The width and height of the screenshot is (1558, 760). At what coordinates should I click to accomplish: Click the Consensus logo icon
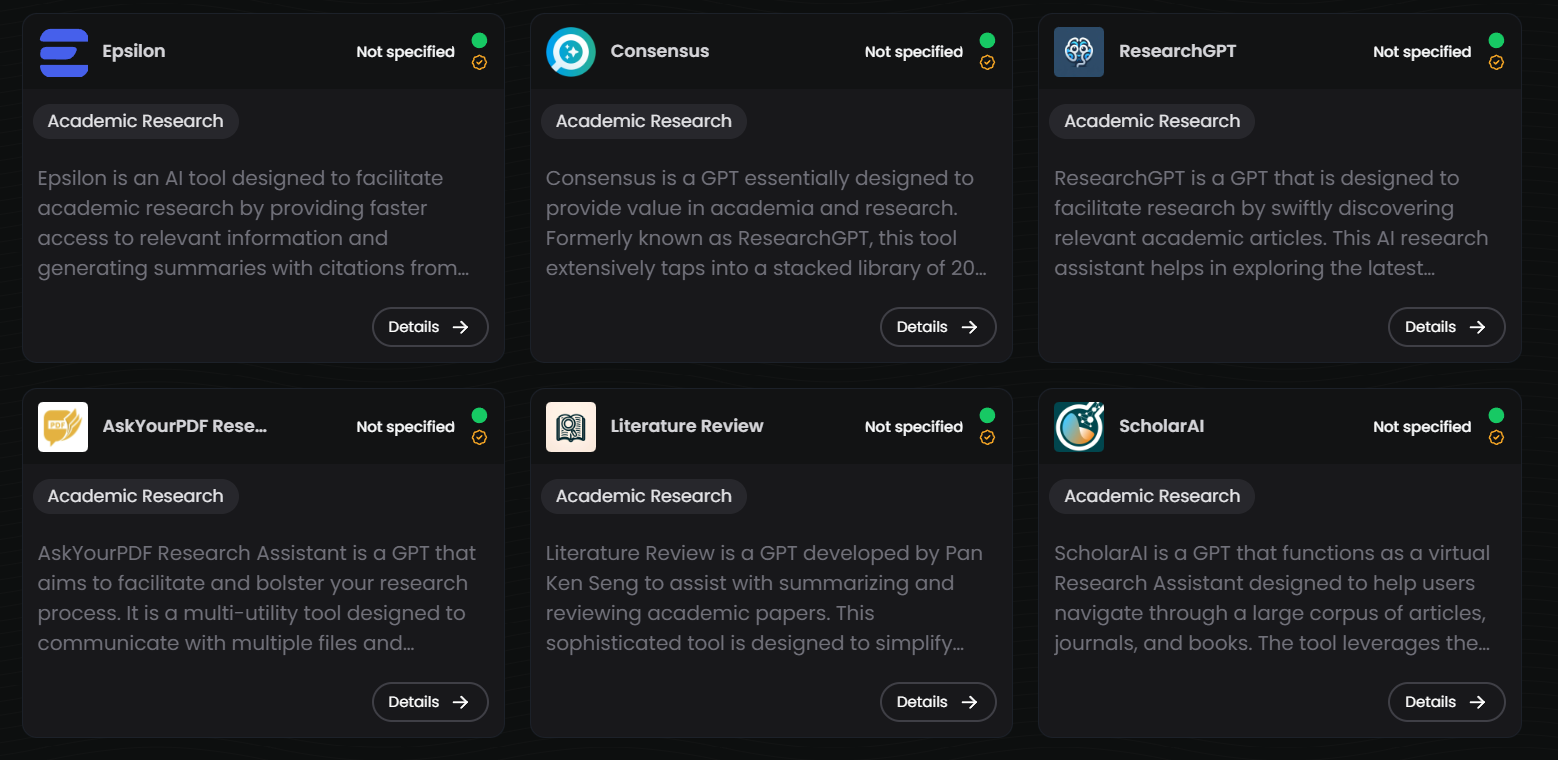[x=571, y=52]
